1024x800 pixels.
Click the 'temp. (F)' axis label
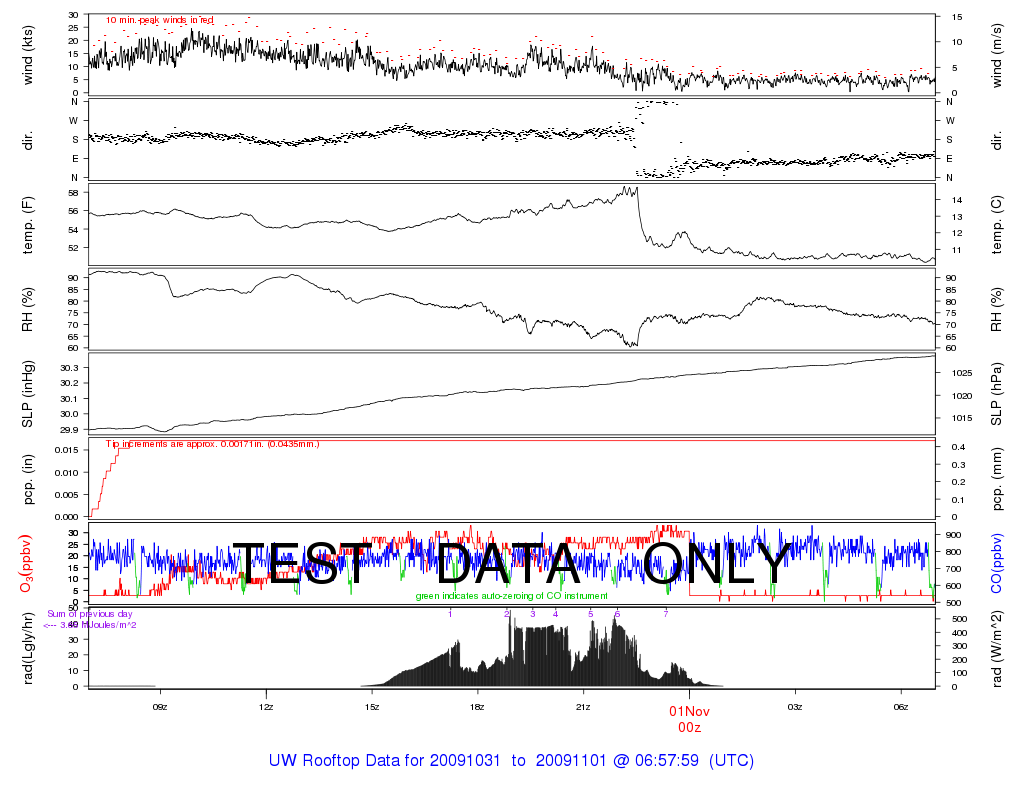27,225
